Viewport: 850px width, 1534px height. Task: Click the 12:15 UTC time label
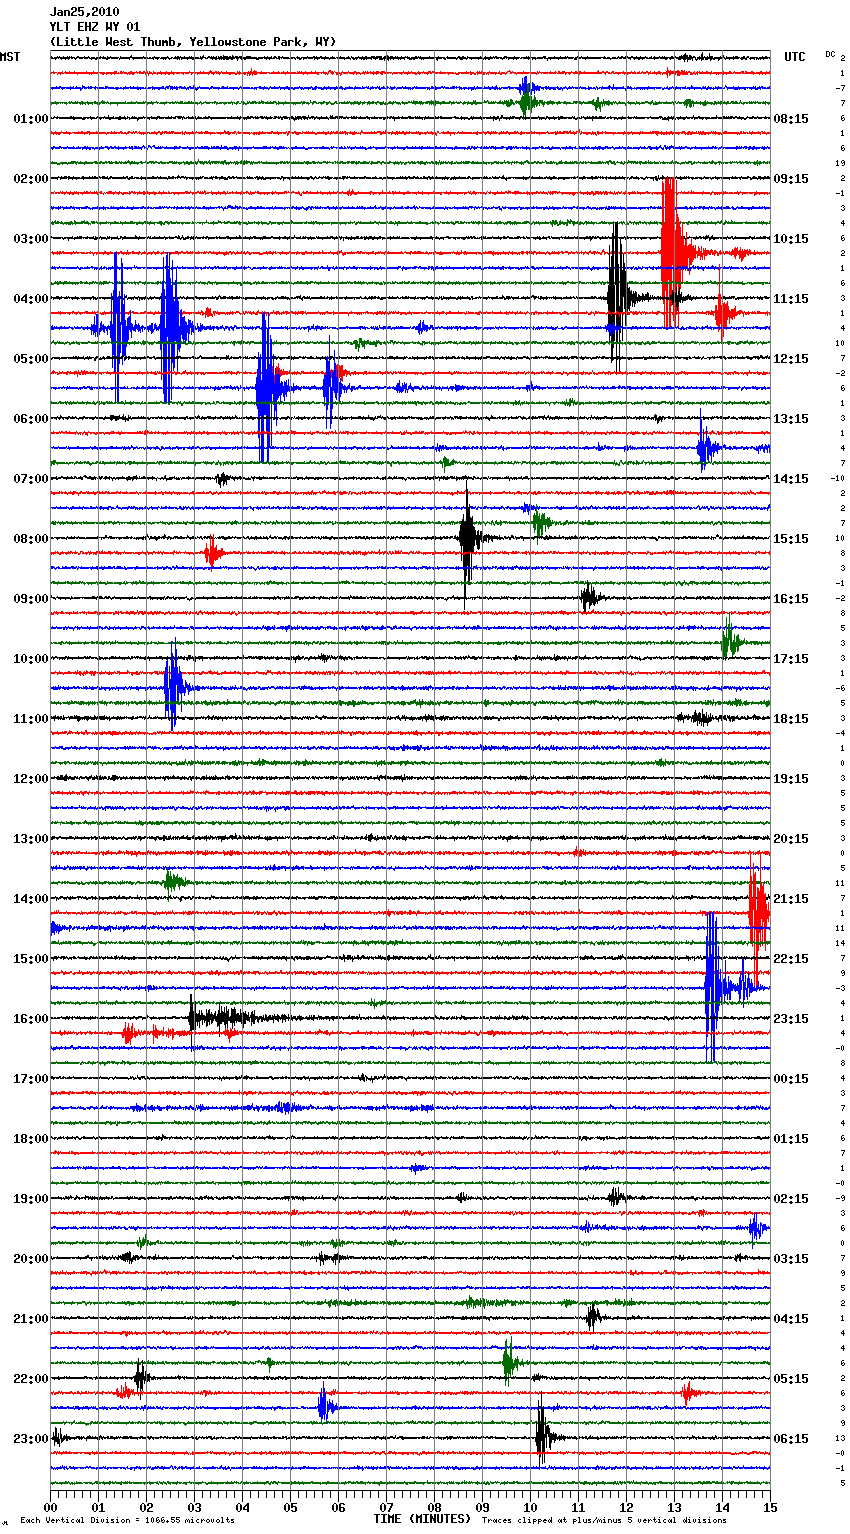[791, 359]
